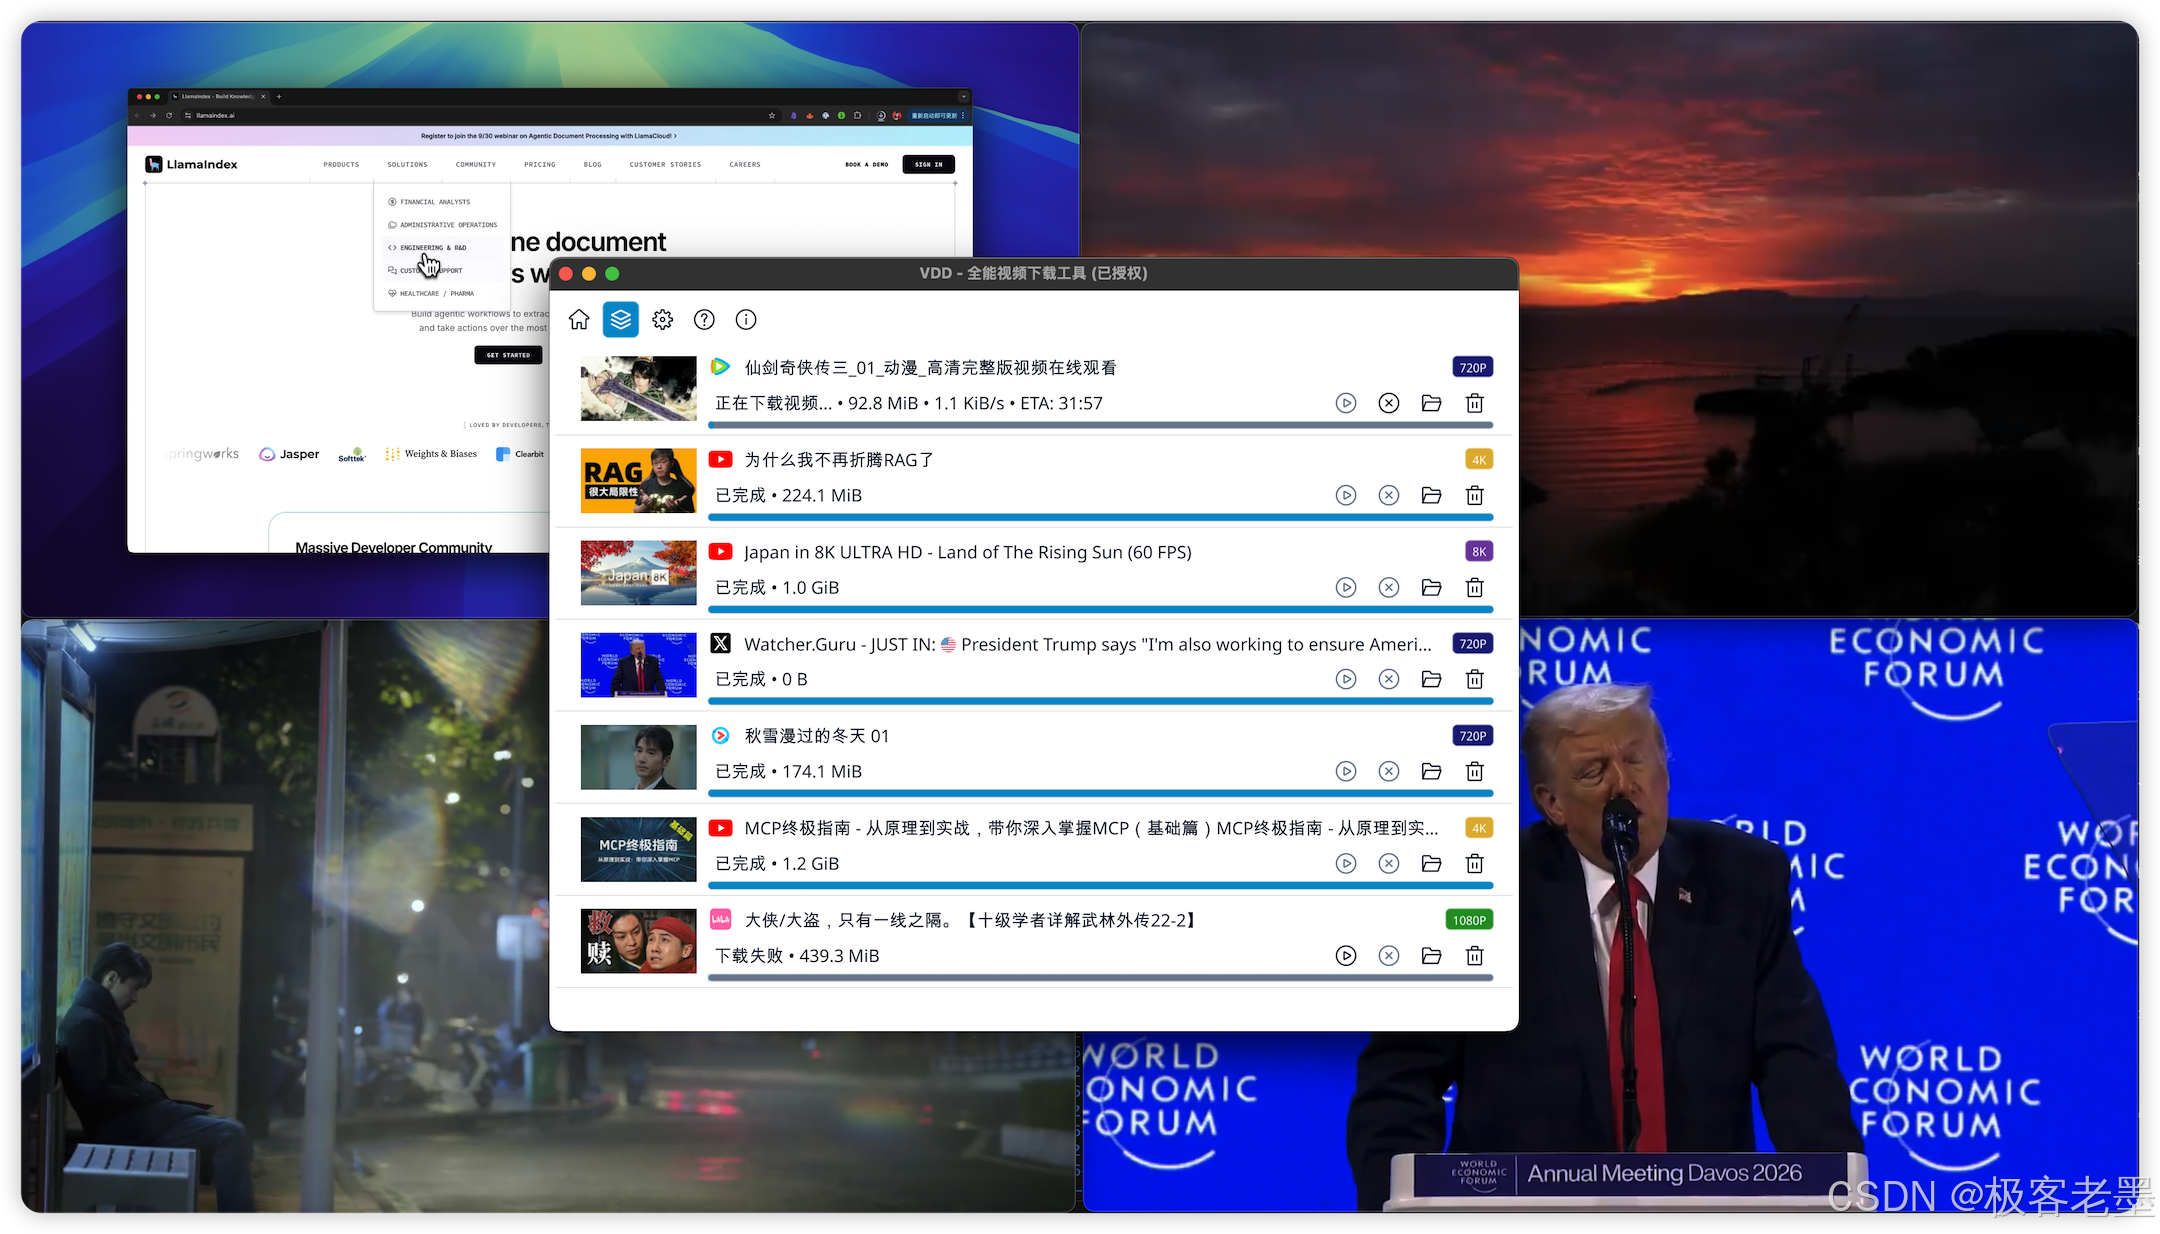2160x1234 pixels.
Task: Retry playing the failed 大侠/大盗 download
Action: 1346,955
